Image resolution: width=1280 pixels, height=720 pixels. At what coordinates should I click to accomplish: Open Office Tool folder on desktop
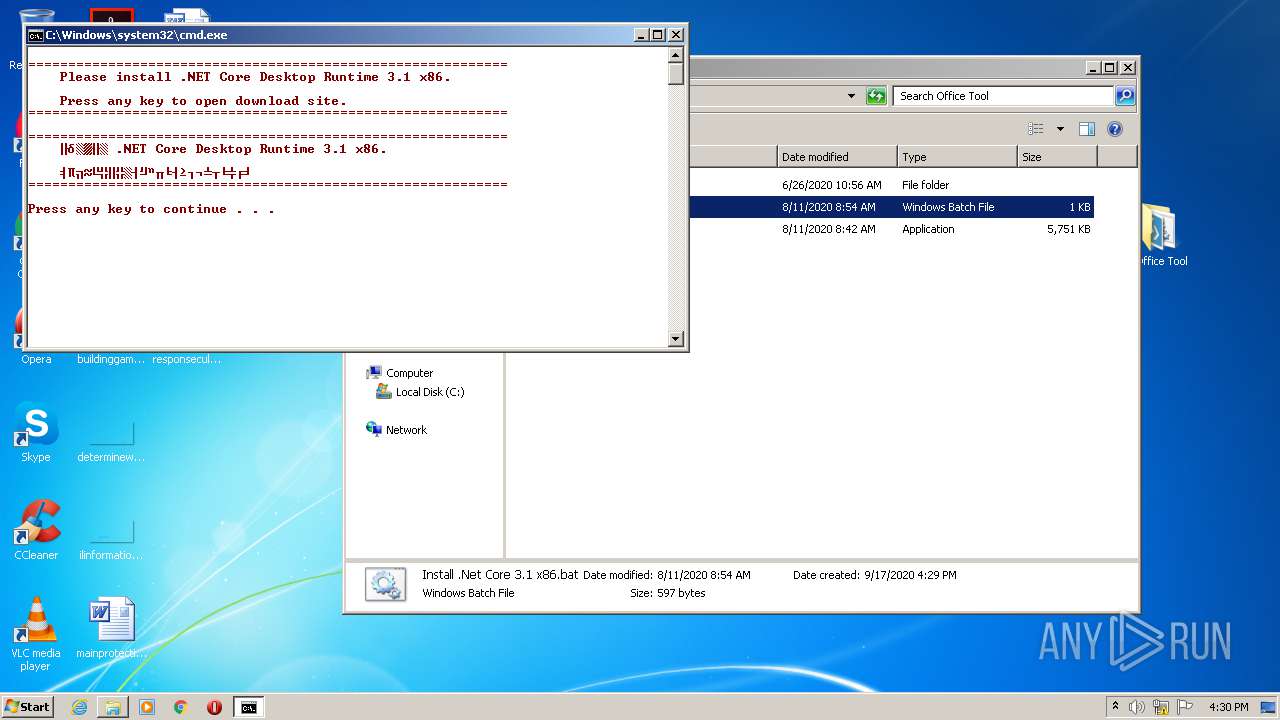[x=1160, y=235]
